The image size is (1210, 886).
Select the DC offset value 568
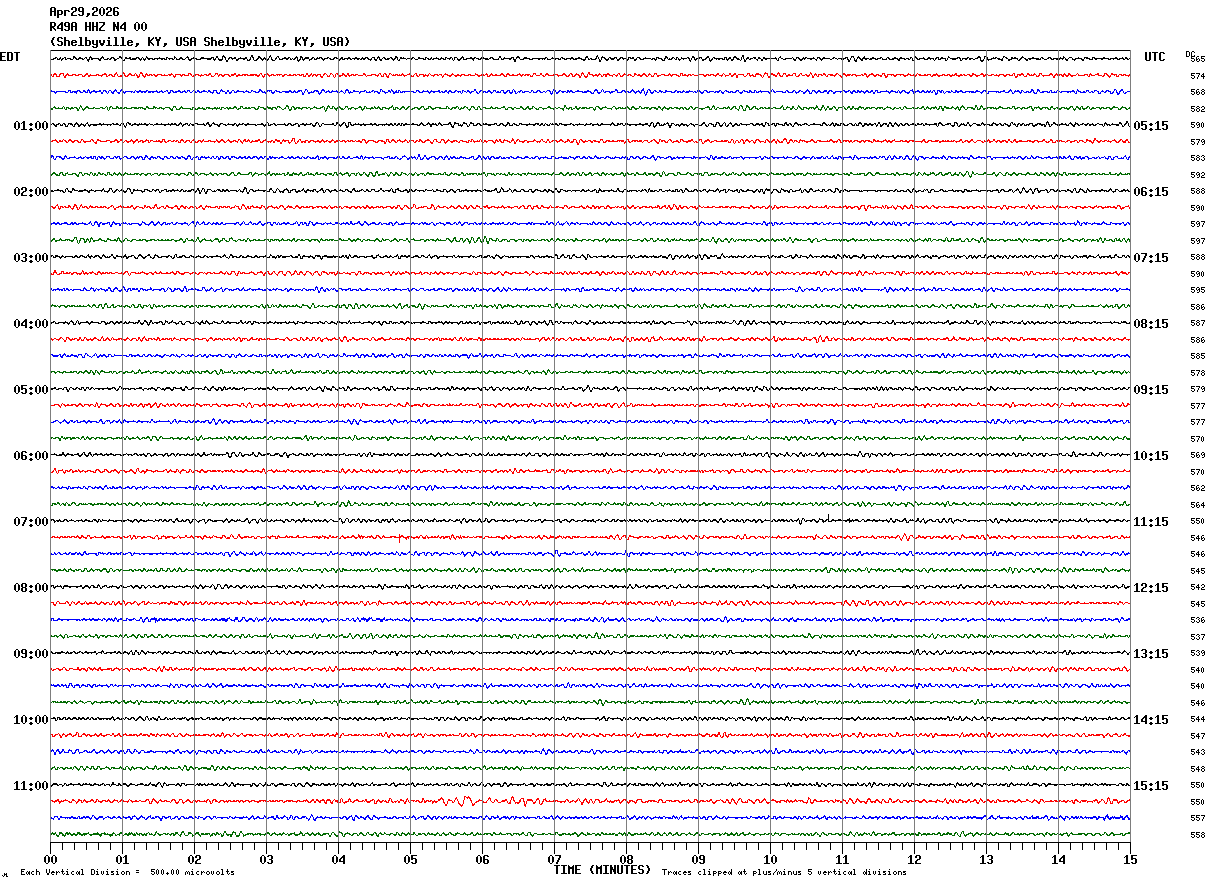[x=1197, y=93]
